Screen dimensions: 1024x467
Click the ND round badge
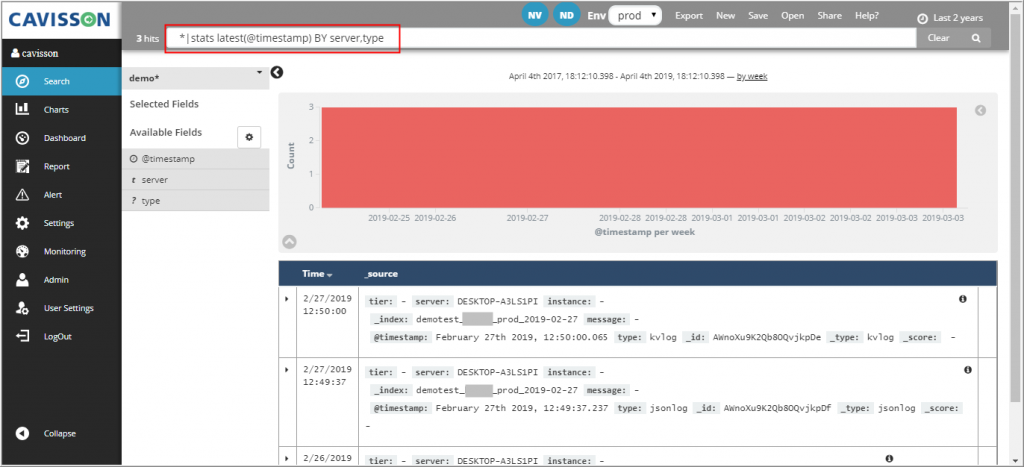[567, 15]
